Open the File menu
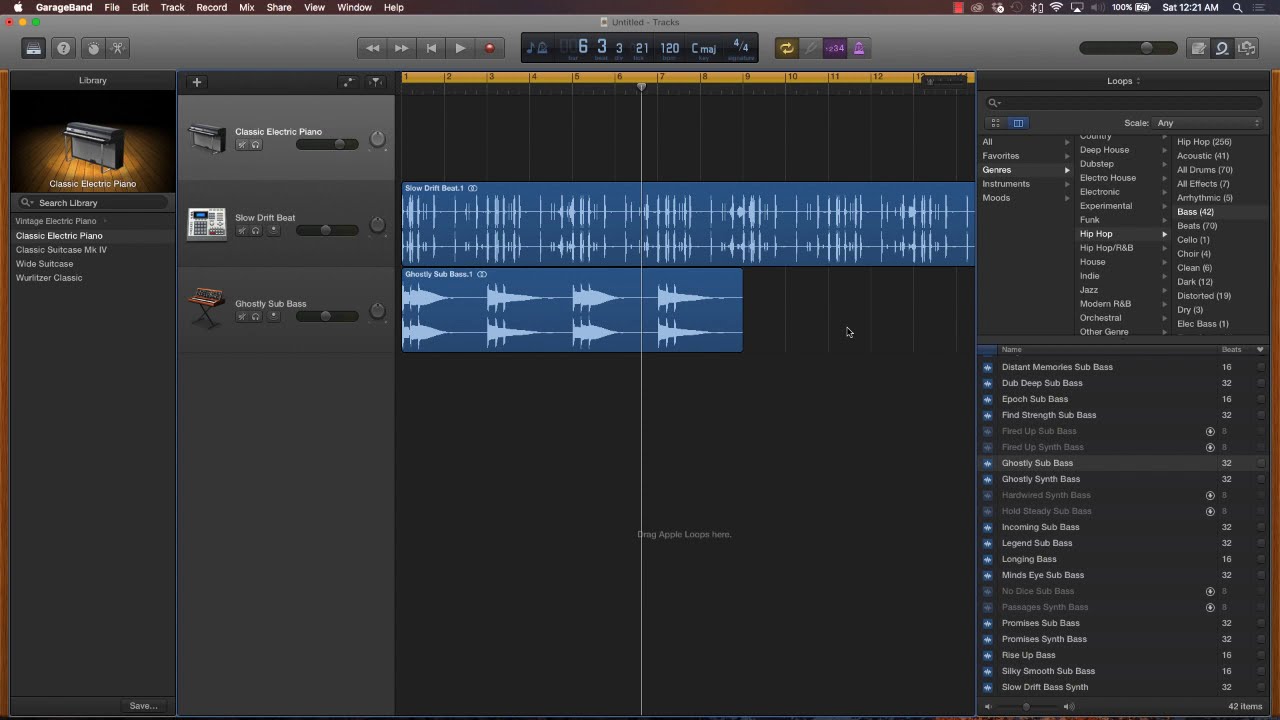This screenshot has height=720, width=1280. pyautogui.click(x=112, y=7)
